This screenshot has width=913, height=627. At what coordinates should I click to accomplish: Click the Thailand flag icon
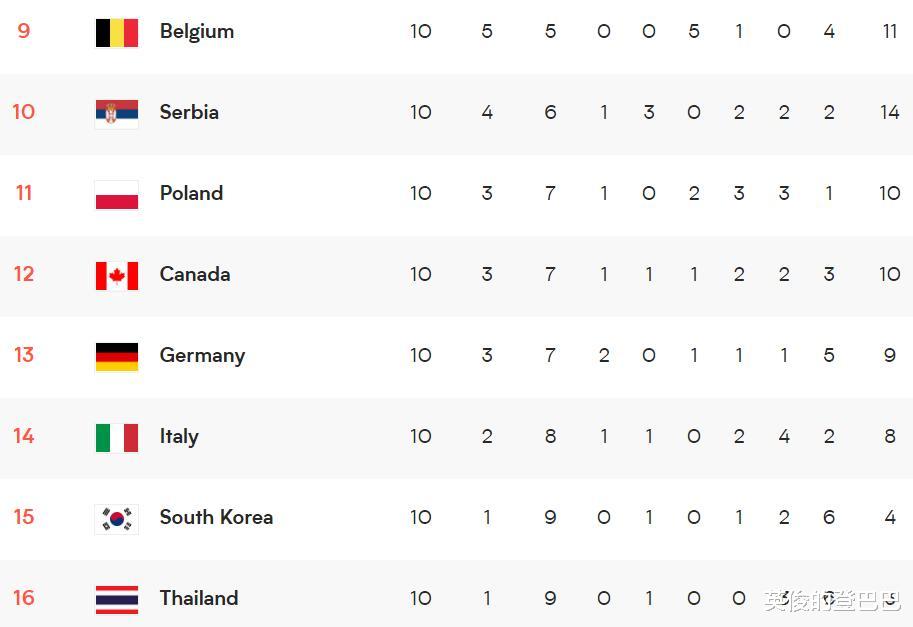click(116, 599)
